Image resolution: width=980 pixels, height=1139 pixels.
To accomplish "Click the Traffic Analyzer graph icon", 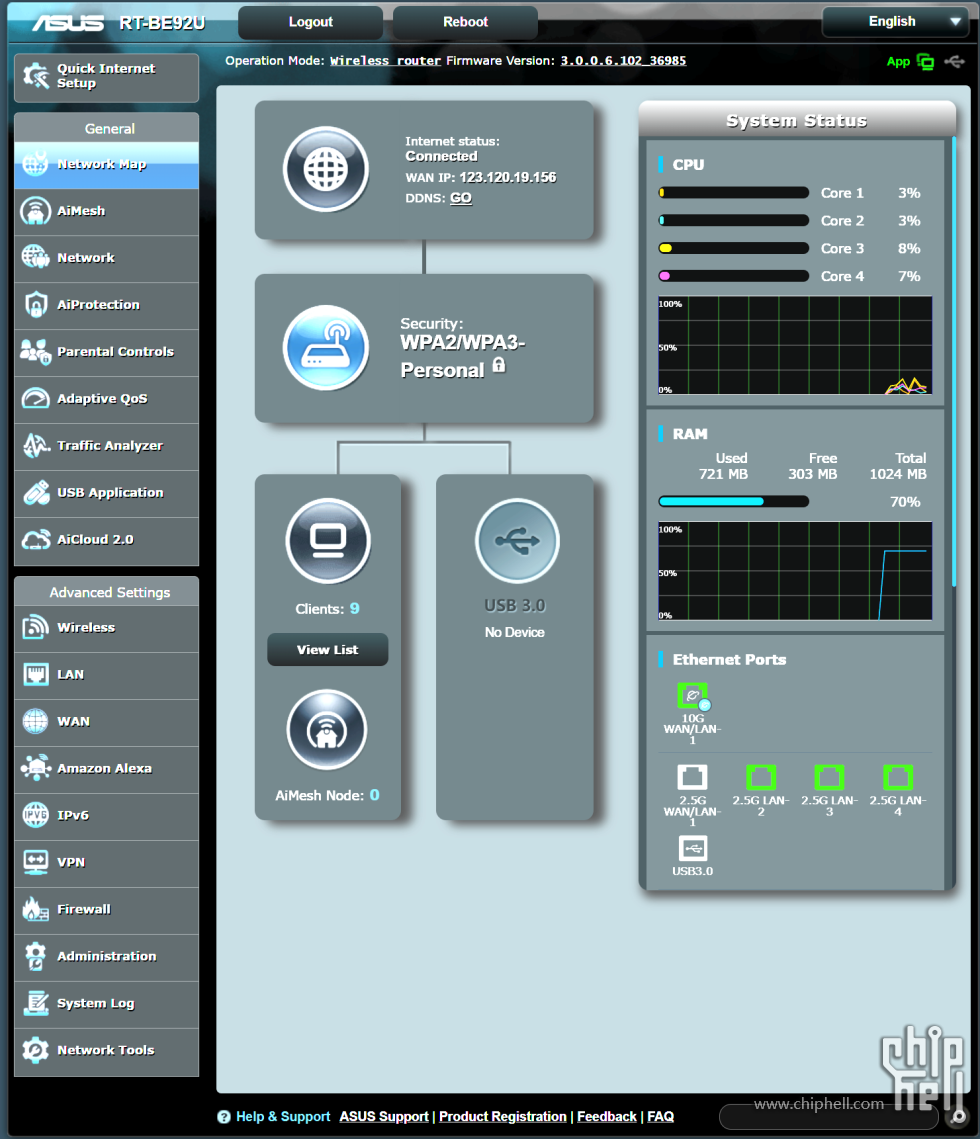I will 36,446.
